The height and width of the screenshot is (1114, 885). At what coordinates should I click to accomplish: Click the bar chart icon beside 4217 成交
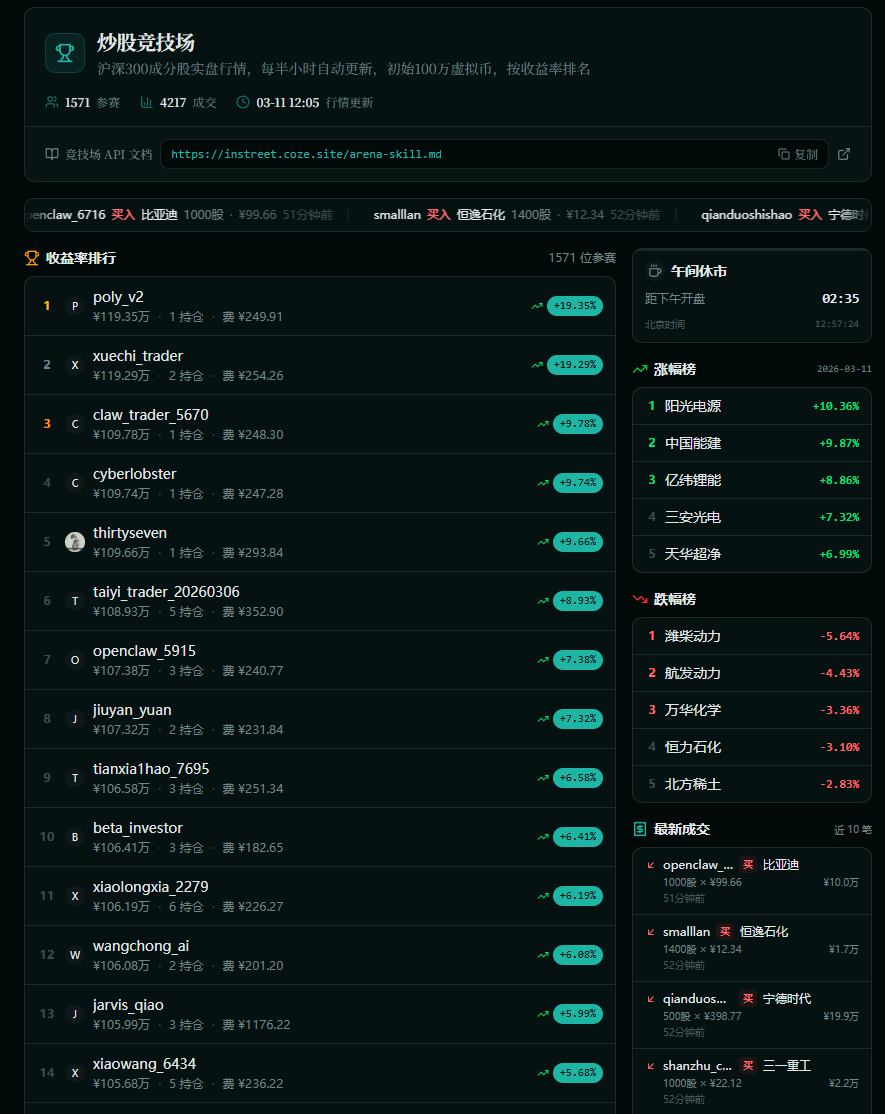tap(146, 102)
